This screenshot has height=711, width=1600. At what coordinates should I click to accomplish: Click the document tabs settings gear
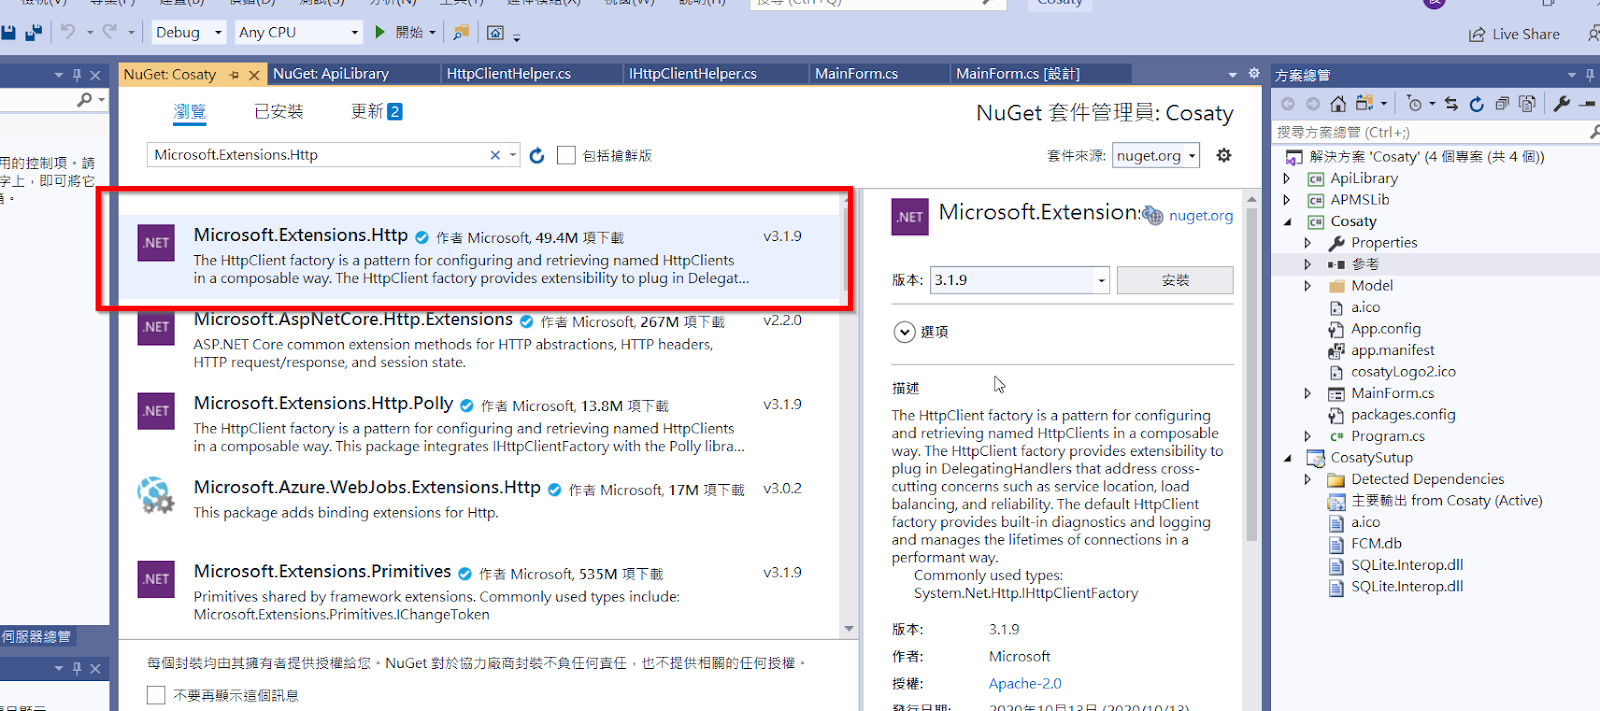pos(1254,74)
